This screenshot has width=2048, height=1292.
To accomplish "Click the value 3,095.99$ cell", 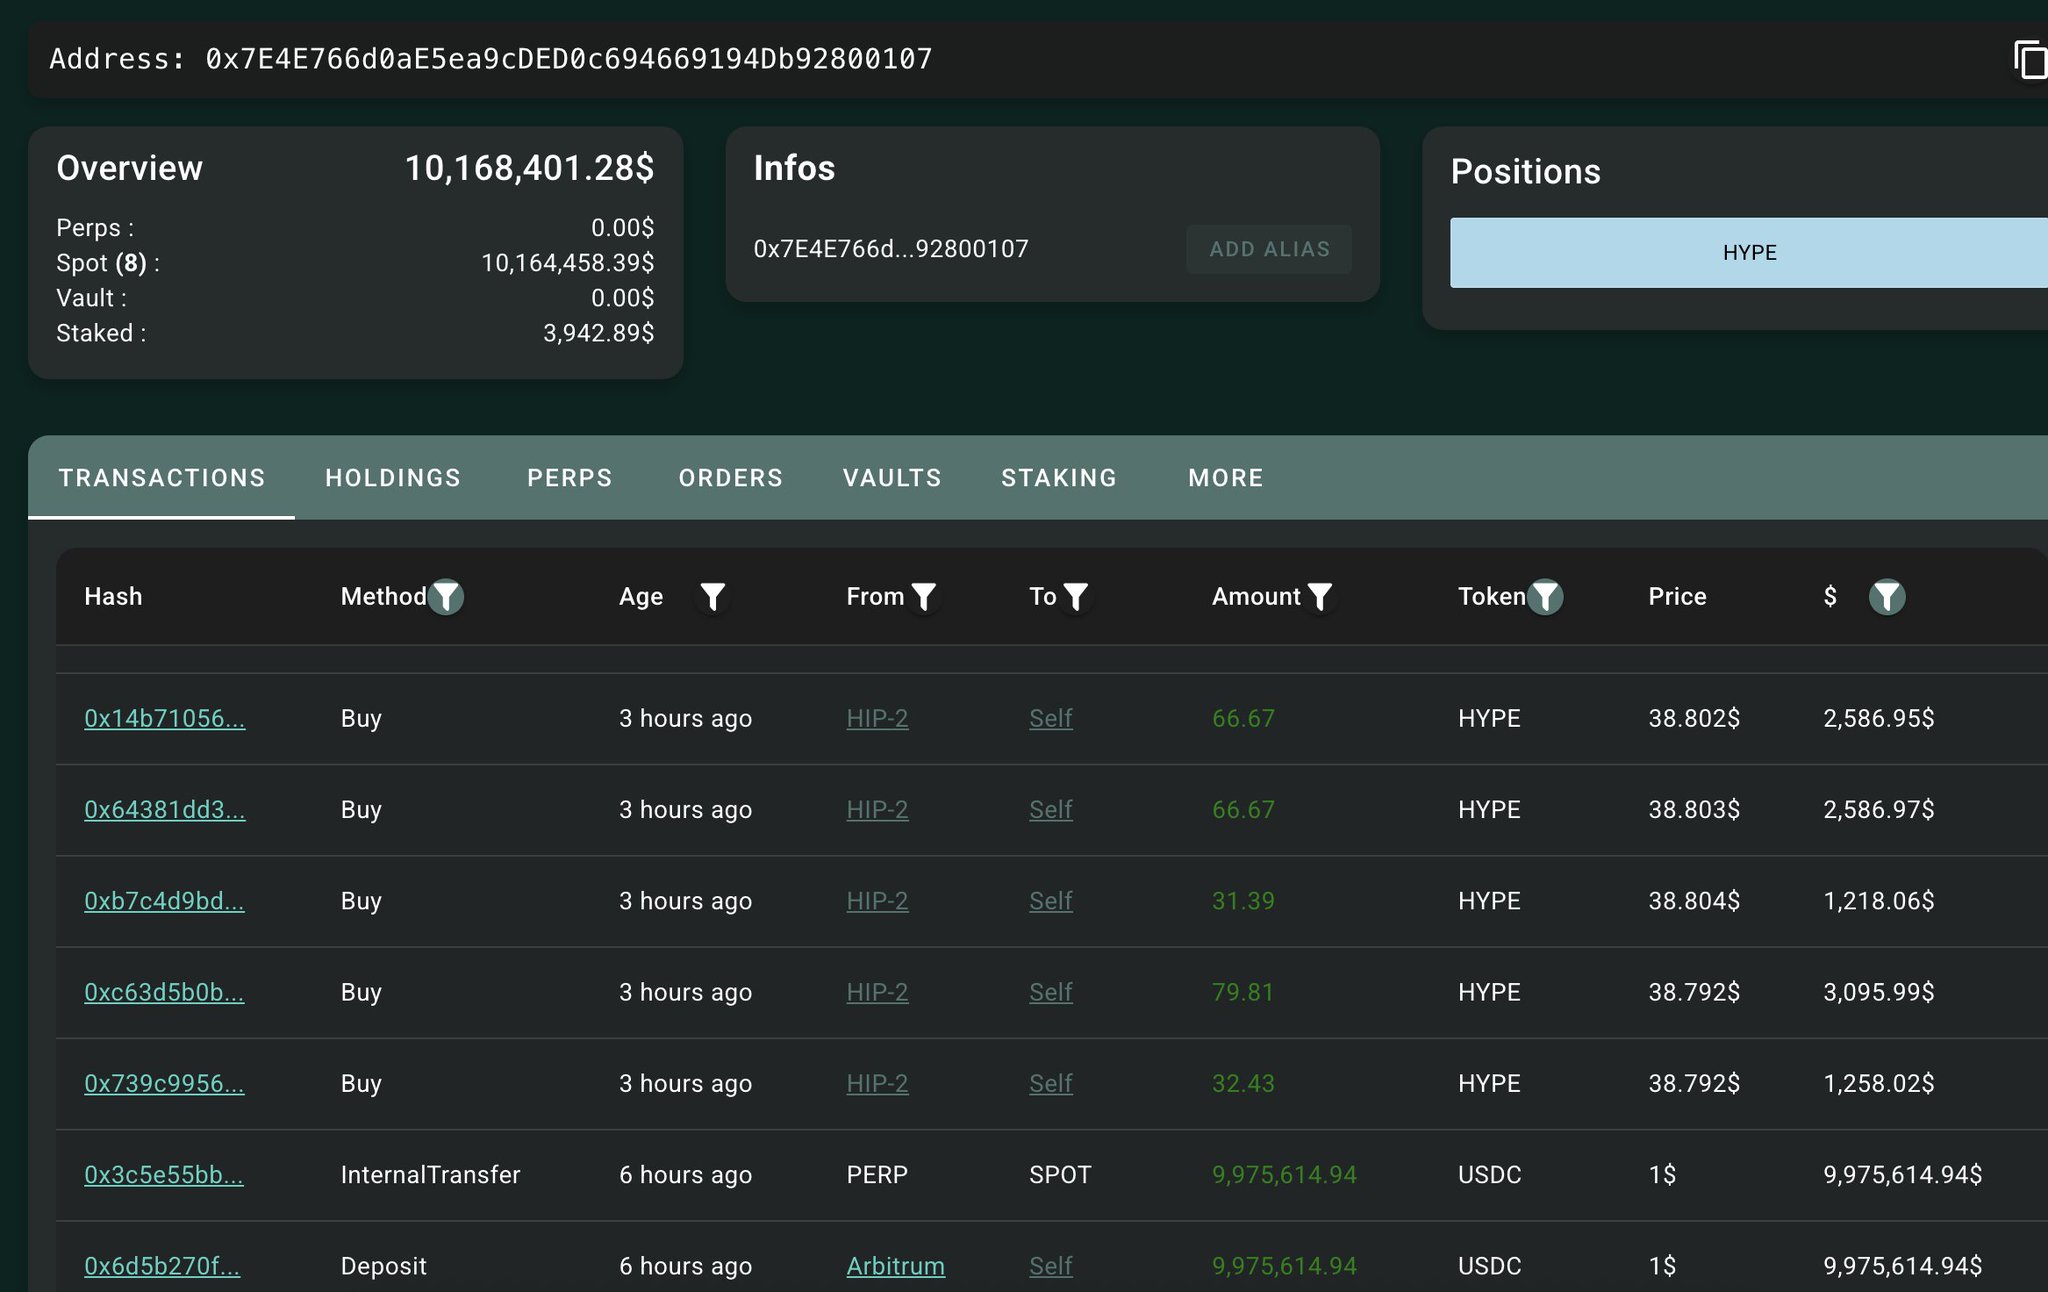I will tap(1879, 992).
